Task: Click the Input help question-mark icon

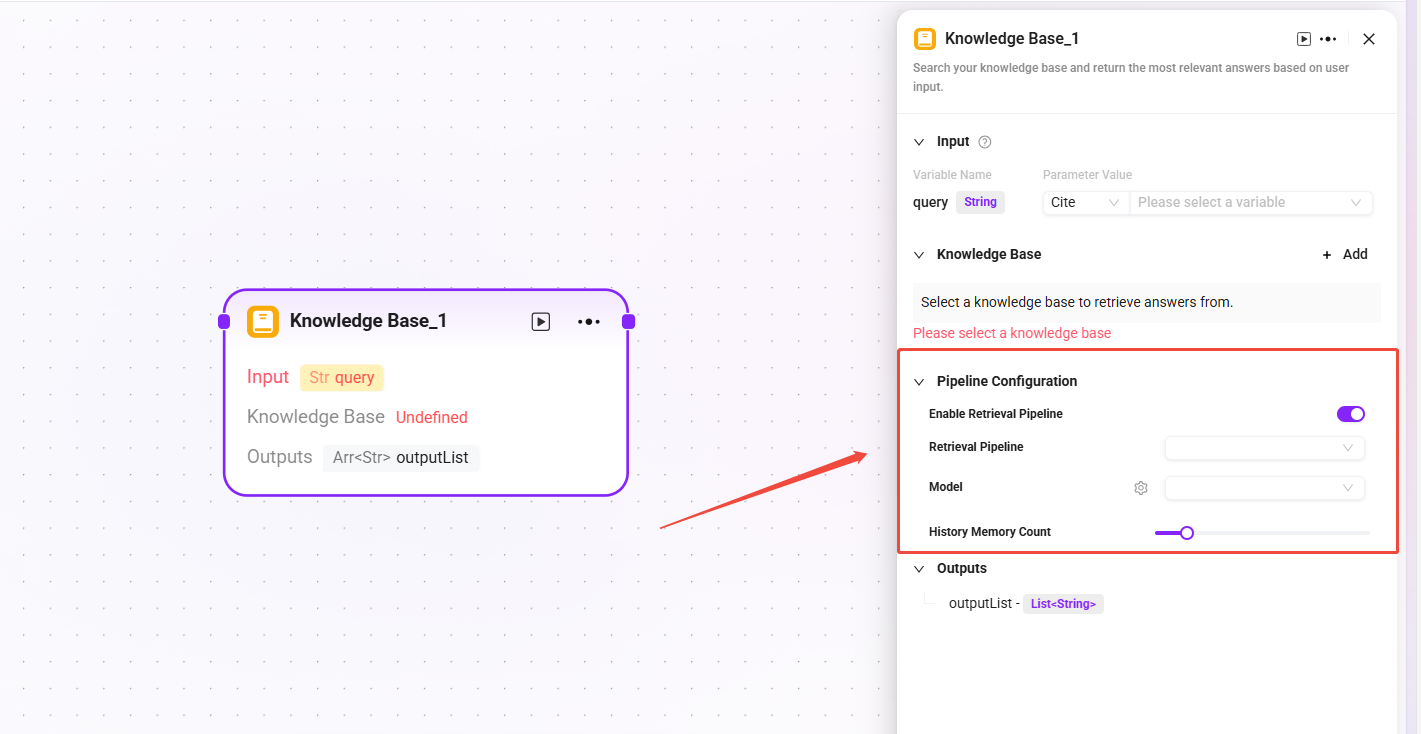Action: click(984, 142)
